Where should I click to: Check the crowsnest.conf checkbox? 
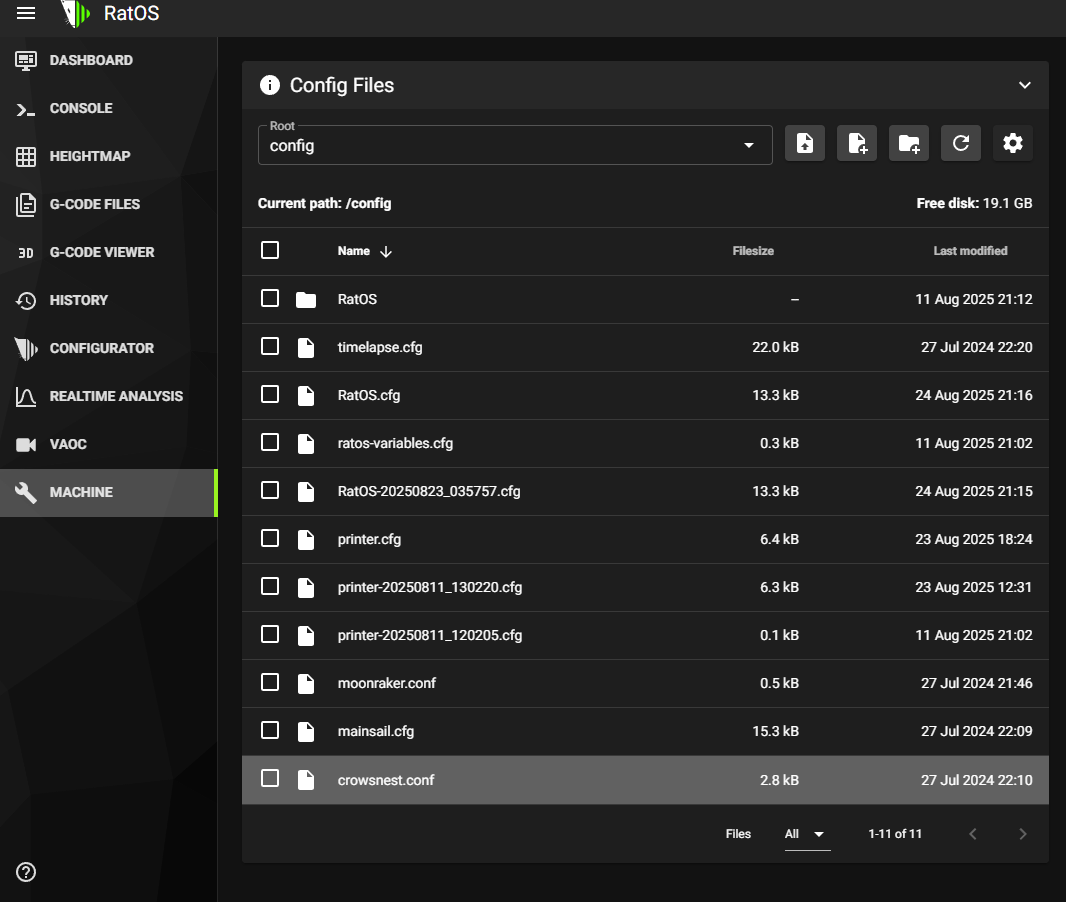pyautogui.click(x=270, y=778)
